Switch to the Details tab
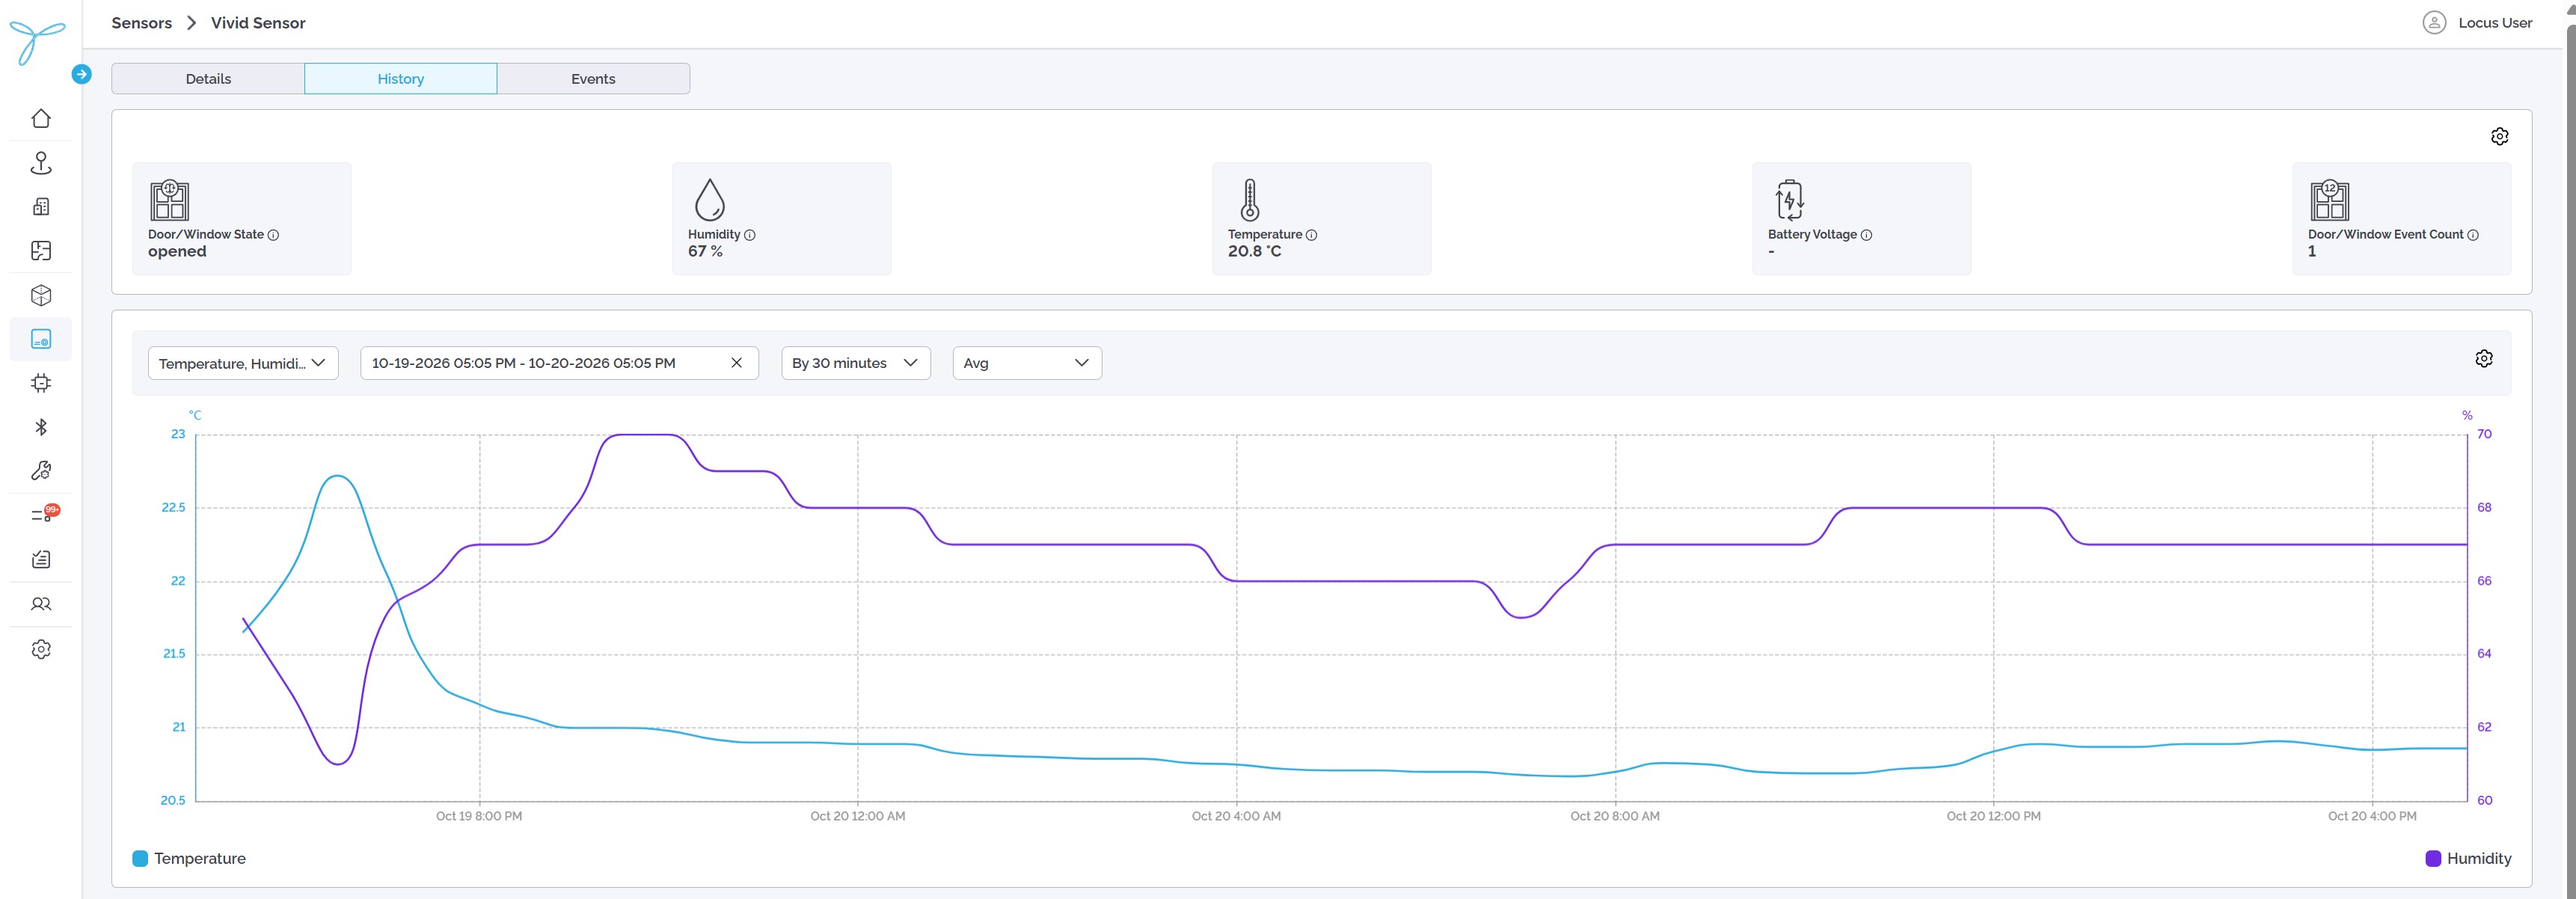Screen dimensions: 2576x899 [208, 79]
